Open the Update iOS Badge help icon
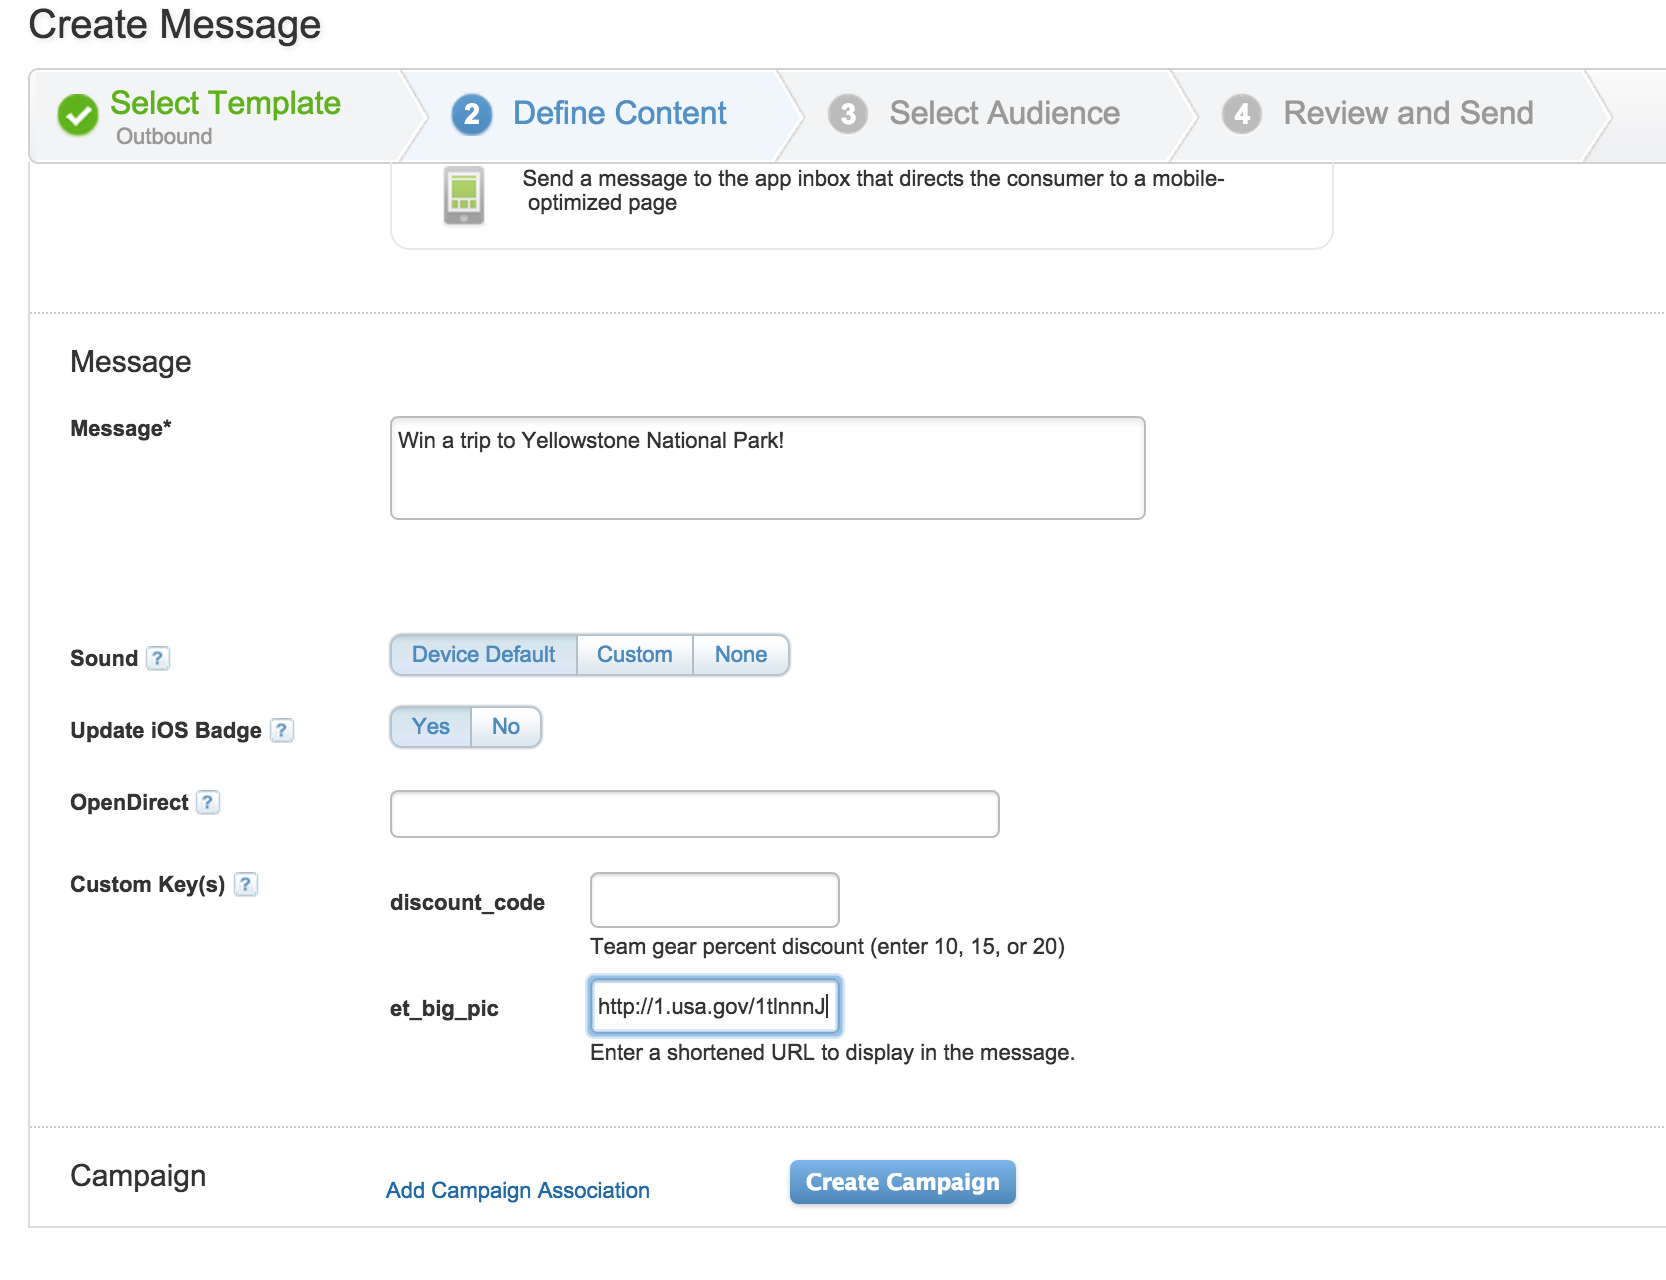 pos(282,730)
